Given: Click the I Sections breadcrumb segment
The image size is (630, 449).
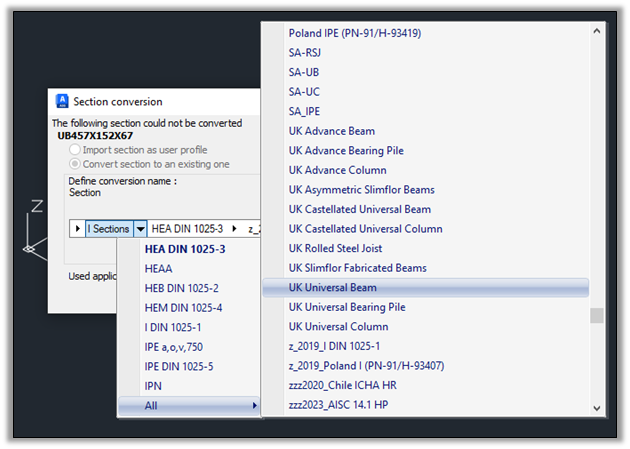Looking at the screenshot, I should pos(109,229).
